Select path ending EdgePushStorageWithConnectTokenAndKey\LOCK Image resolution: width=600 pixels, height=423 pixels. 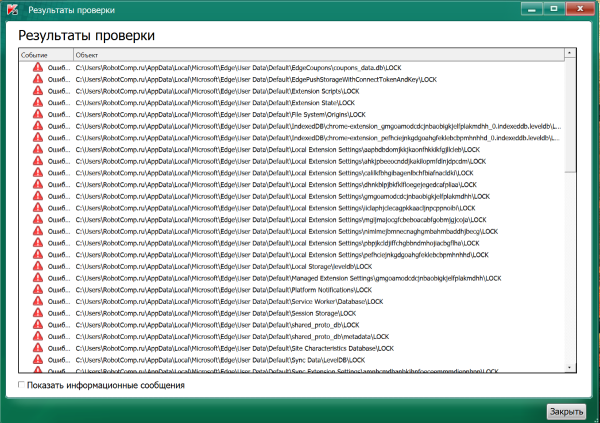(x=256, y=79)
